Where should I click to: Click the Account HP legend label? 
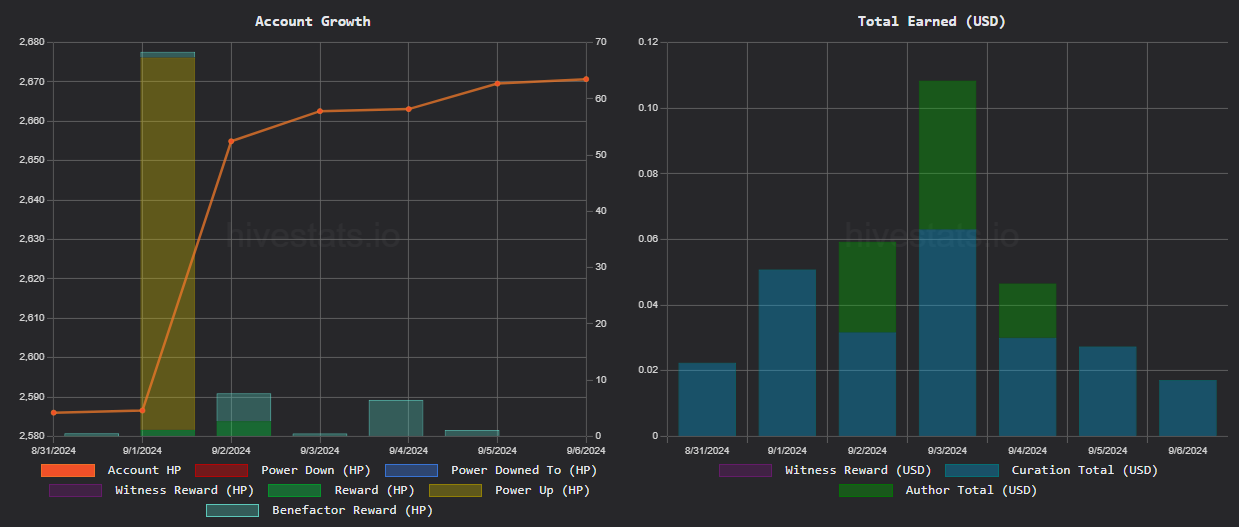click(x=144, y=470)
